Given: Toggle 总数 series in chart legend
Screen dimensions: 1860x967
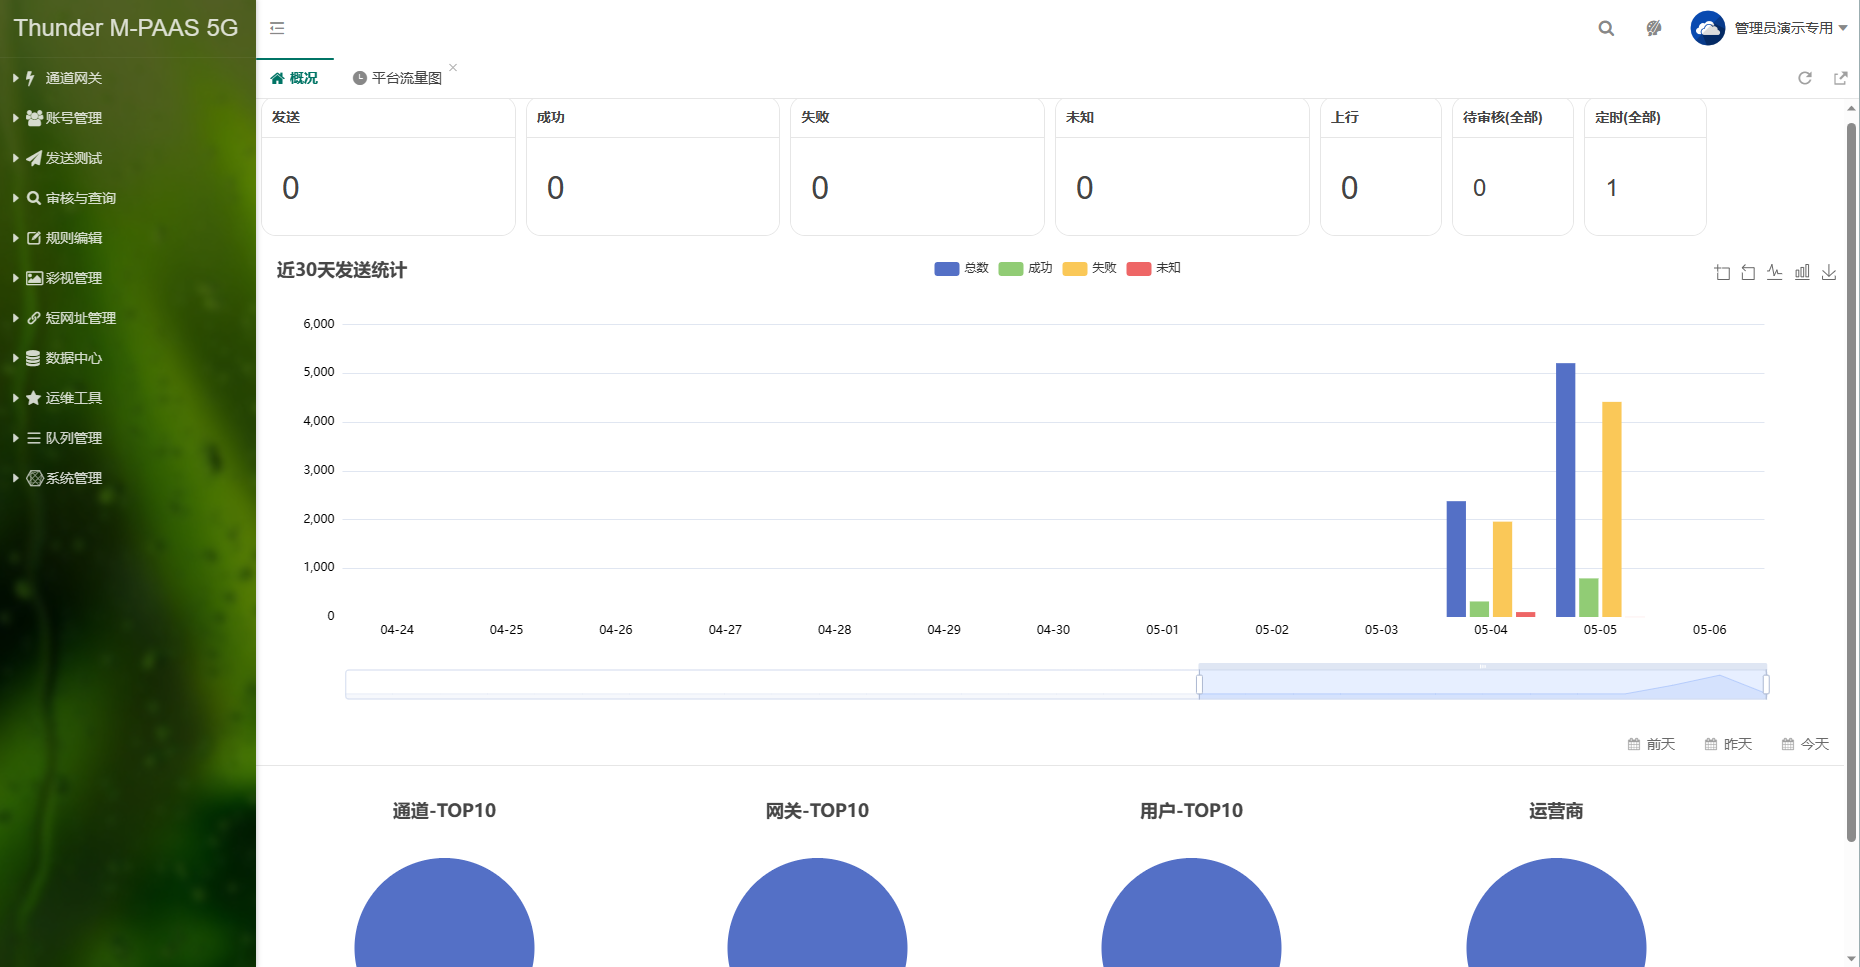Looking at the screenshot, I should pos(961,268).
